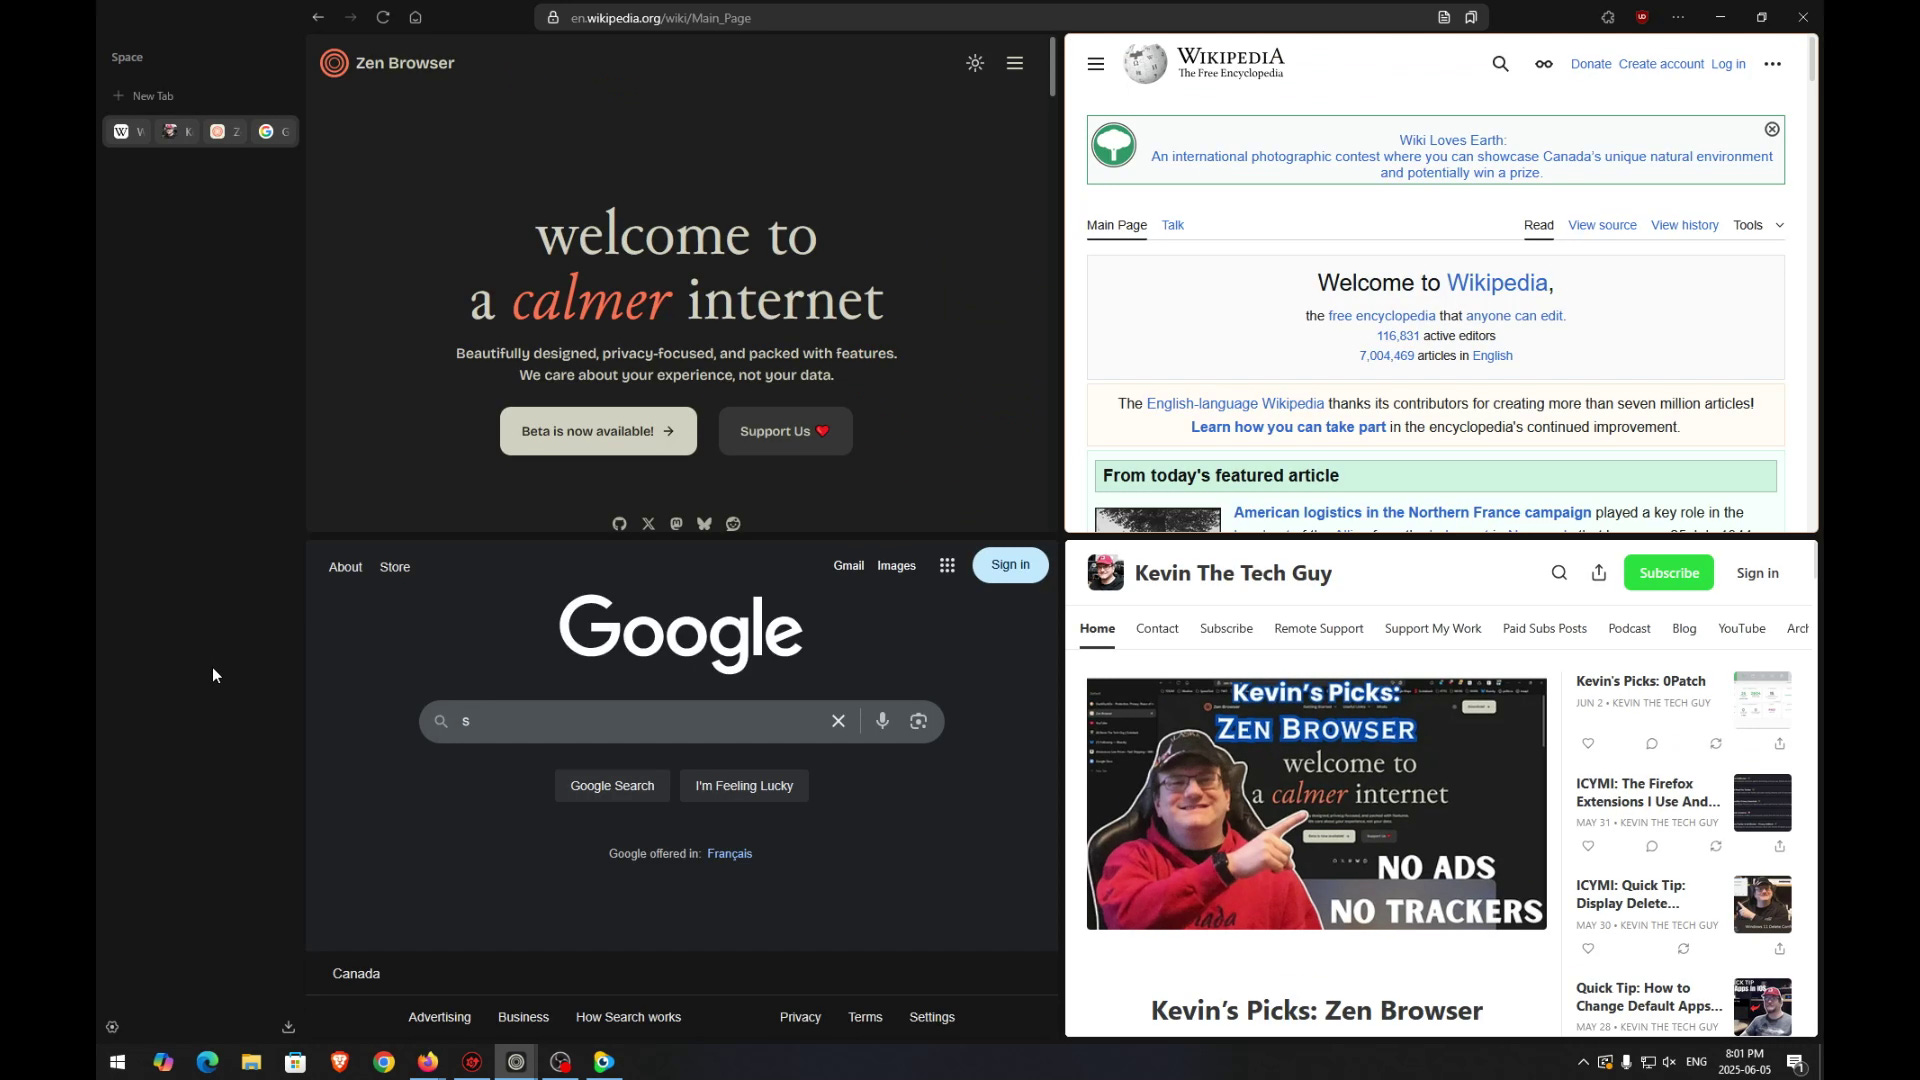Image resolution: width=1920 pixels, height=1080 pixels.
Task: Click Zen Browser GitHub icon
Action: (619, 524)
